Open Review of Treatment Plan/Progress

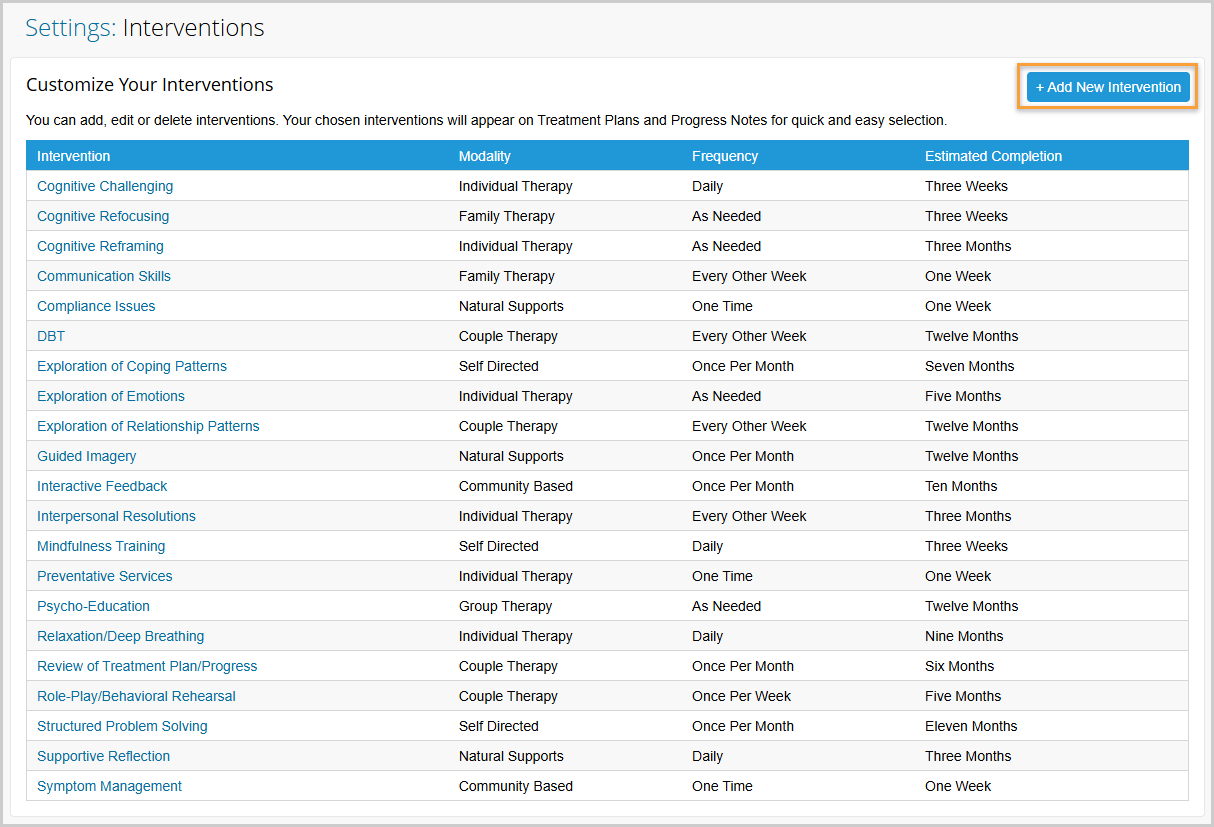pos(147,666)
